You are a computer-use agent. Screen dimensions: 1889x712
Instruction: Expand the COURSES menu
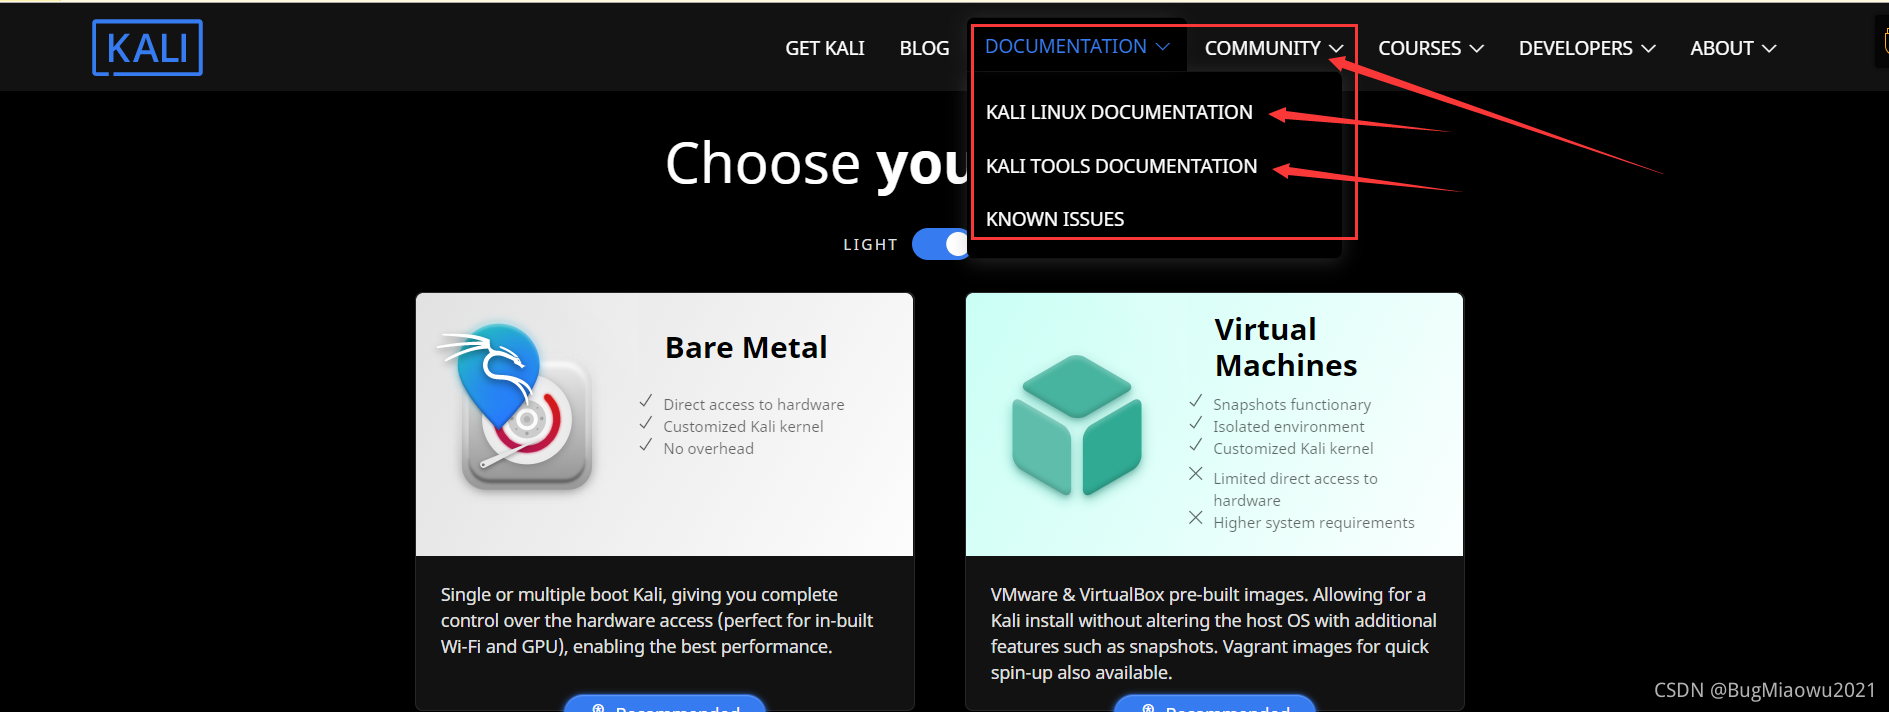1430,48
